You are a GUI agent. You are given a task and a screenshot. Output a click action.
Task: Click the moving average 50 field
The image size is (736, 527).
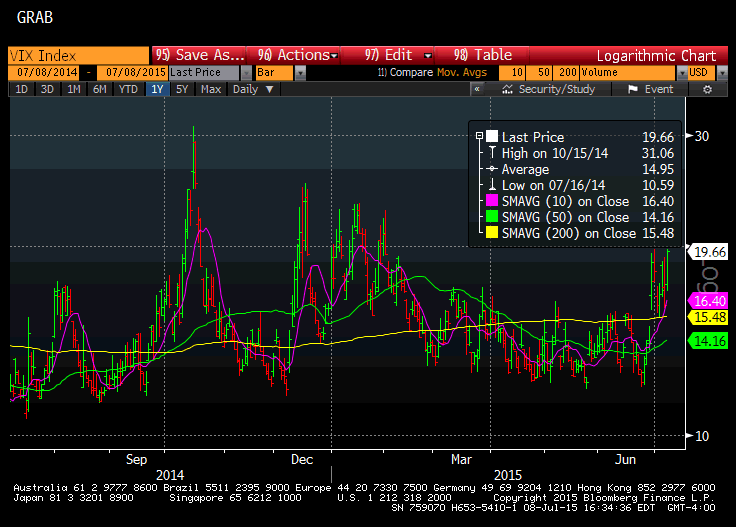click(539, 72)
